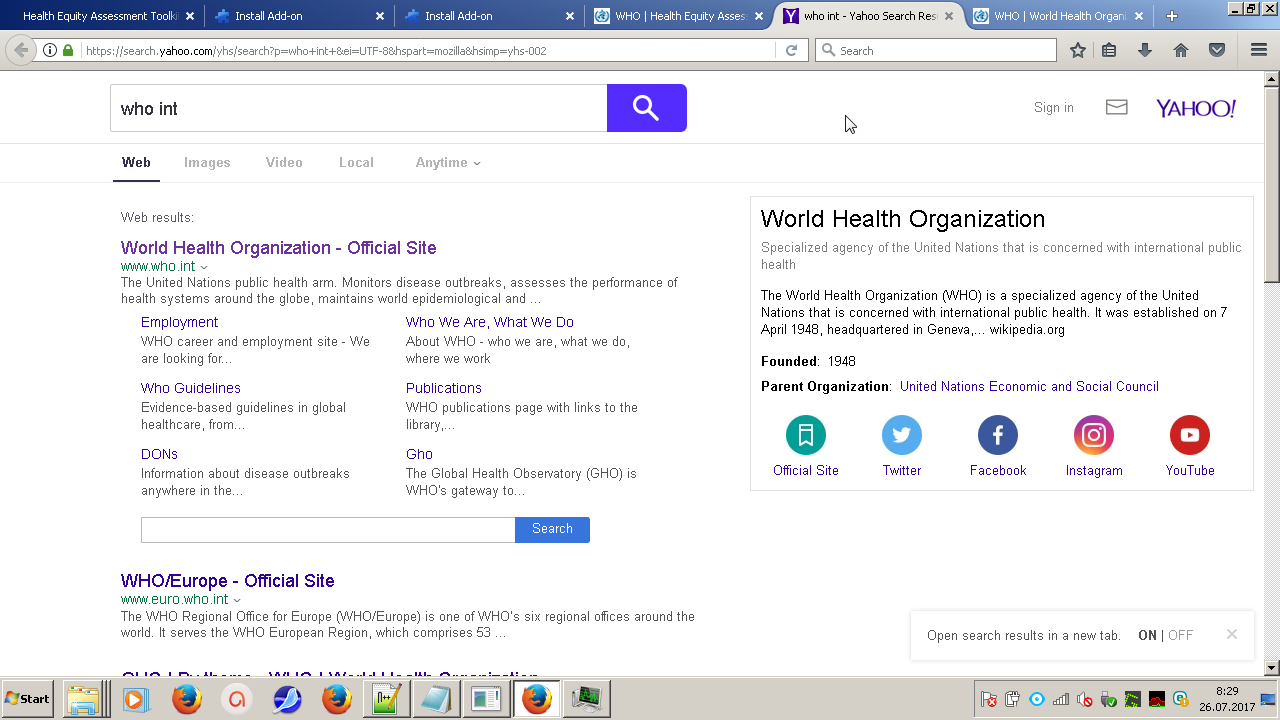Open 'WHO/Europe - Official Site' result
The image size is (1280, 720).
(228, 581)
